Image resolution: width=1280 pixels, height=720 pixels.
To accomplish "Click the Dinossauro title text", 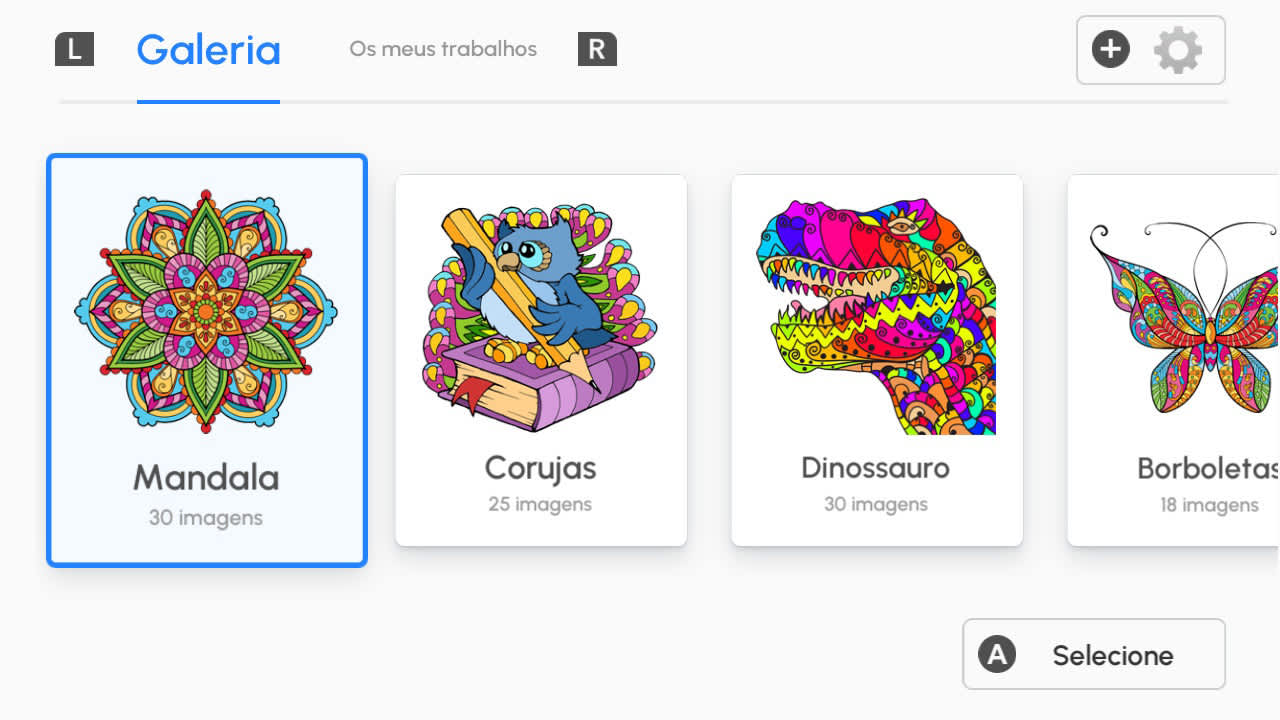I will click(876, 468).
